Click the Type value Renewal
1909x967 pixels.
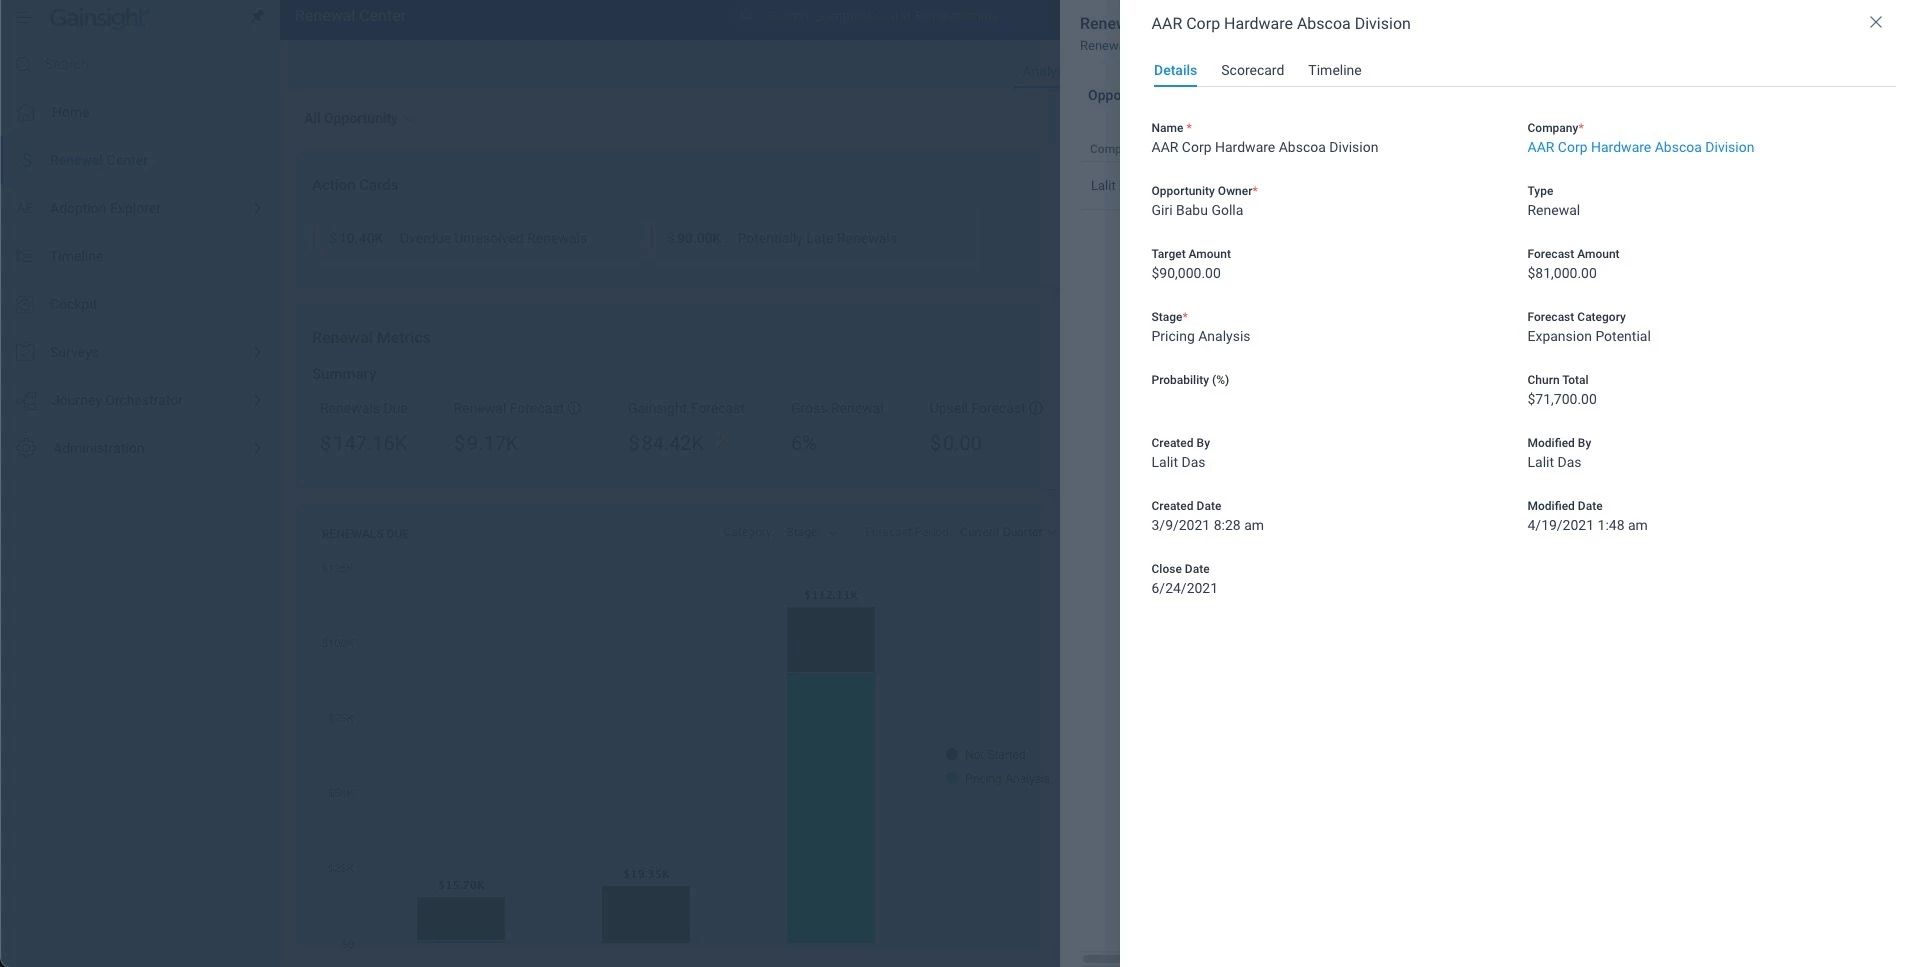1553,210
